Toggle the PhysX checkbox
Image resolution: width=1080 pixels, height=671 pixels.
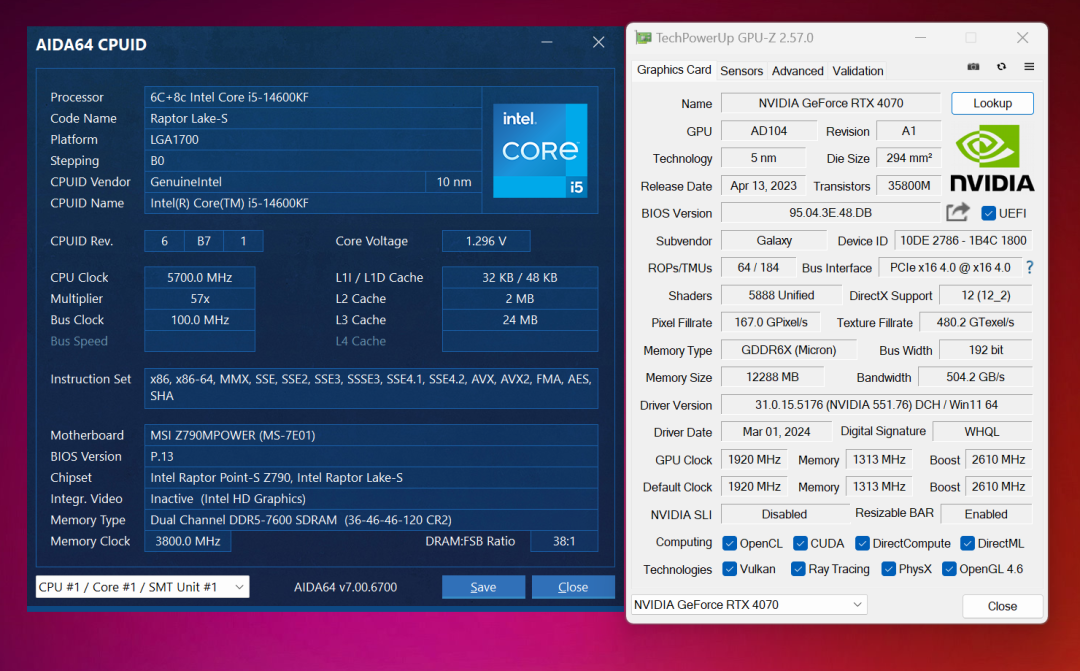pos(889,569)
